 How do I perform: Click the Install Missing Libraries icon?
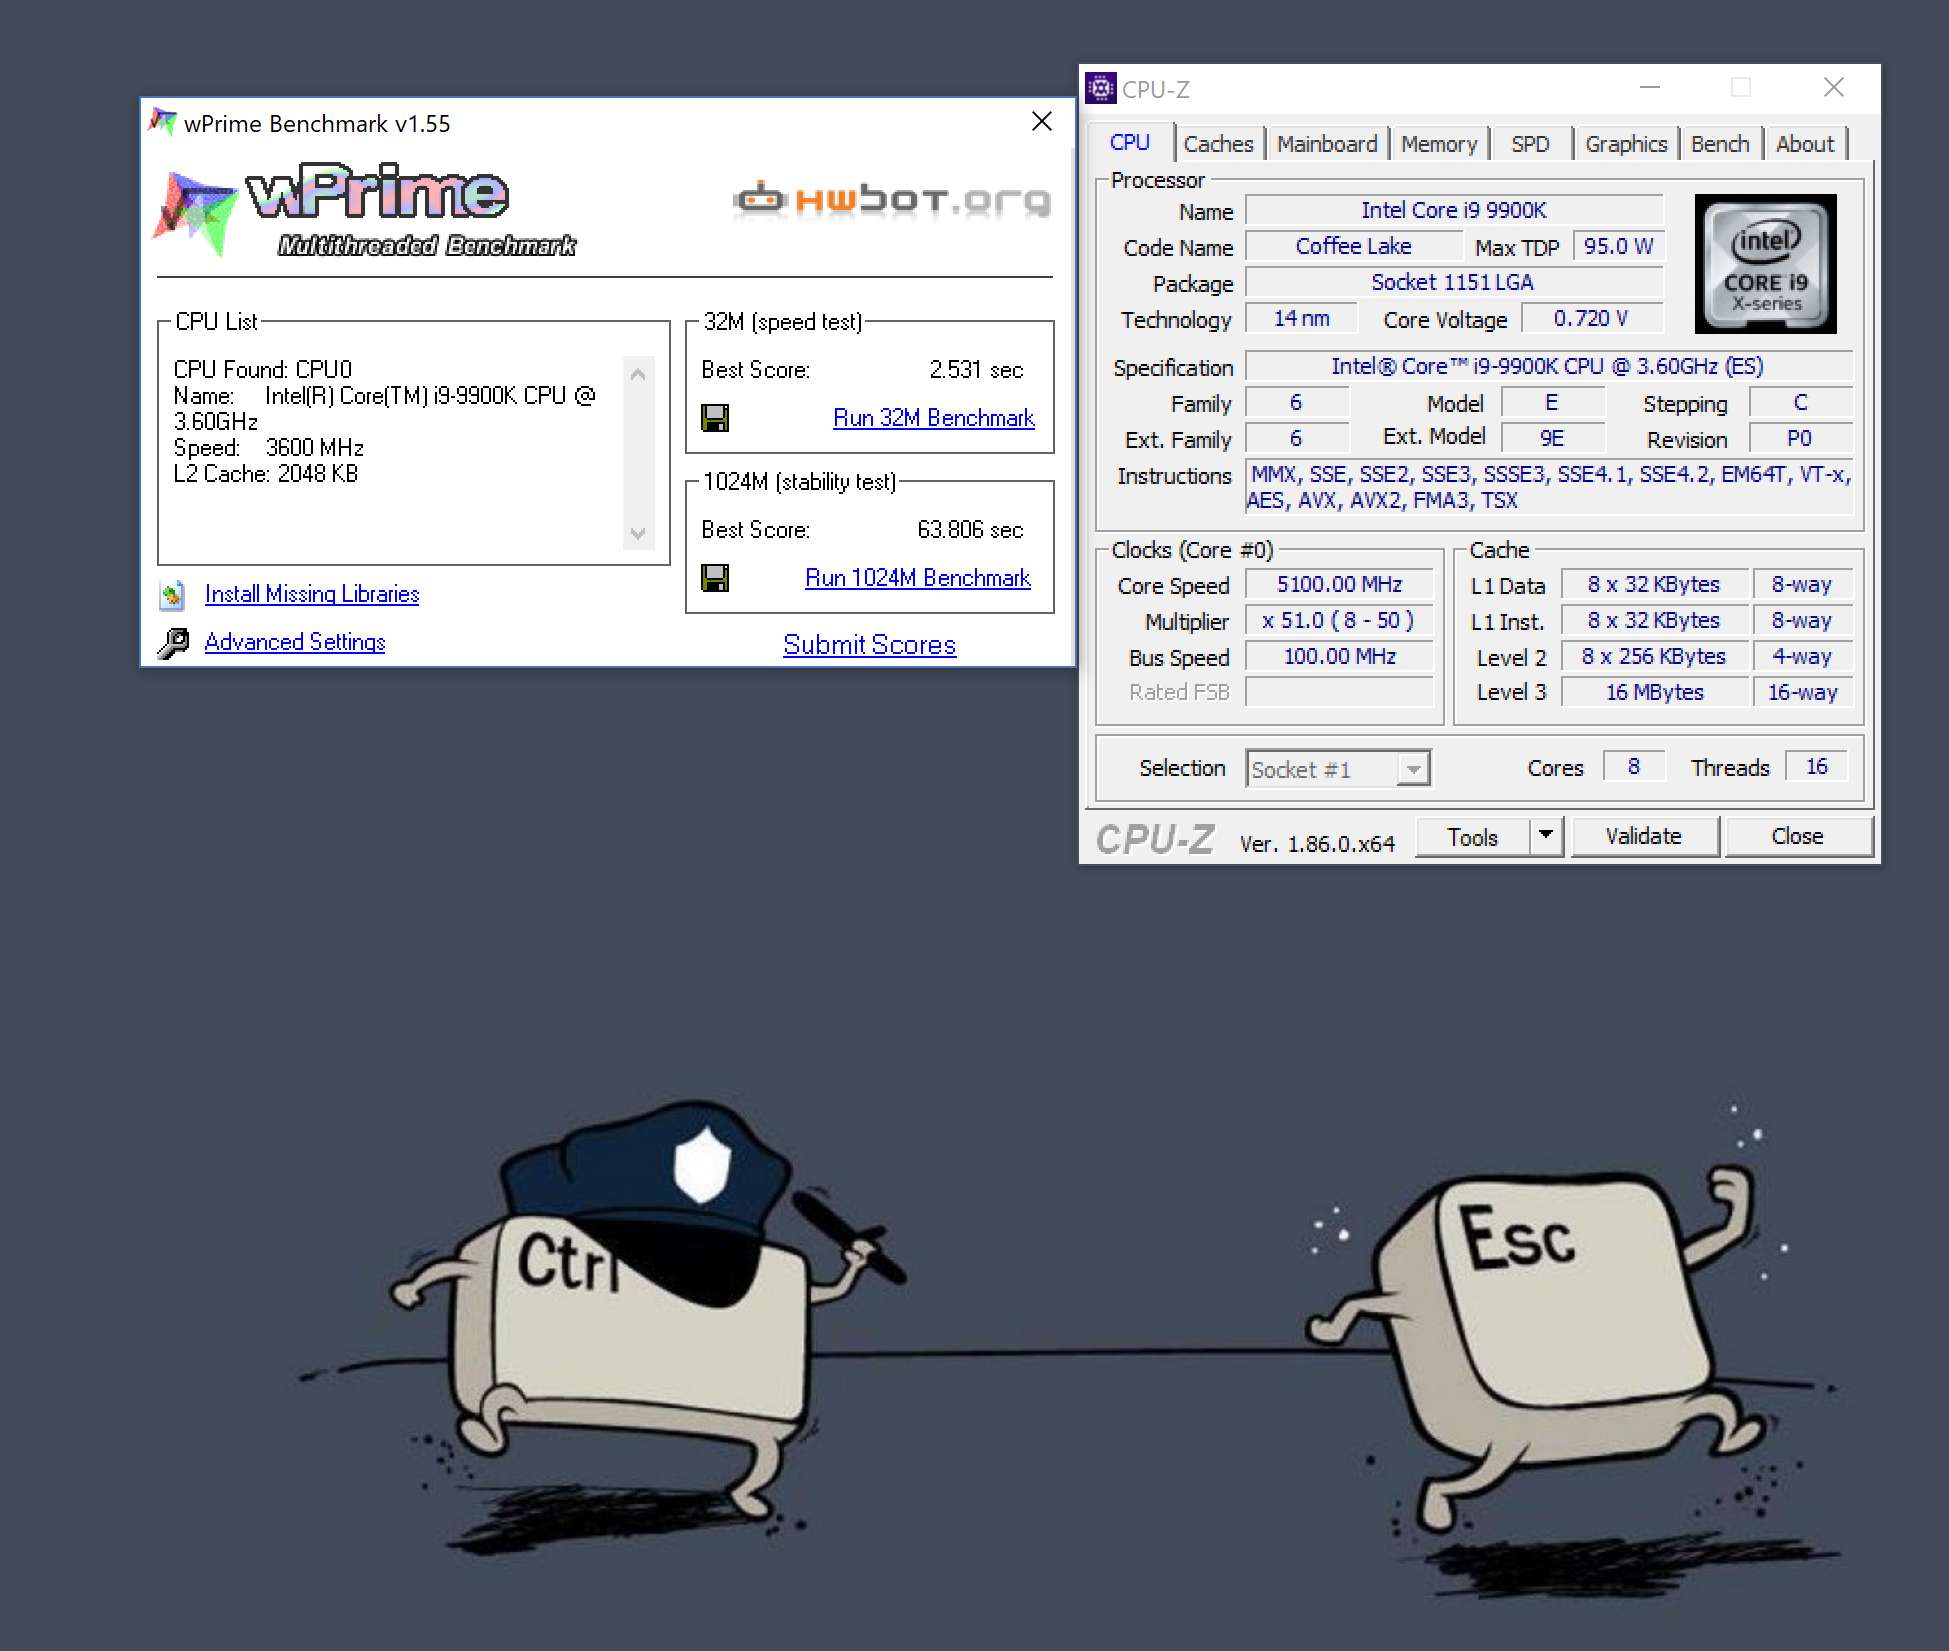[172, 595]
